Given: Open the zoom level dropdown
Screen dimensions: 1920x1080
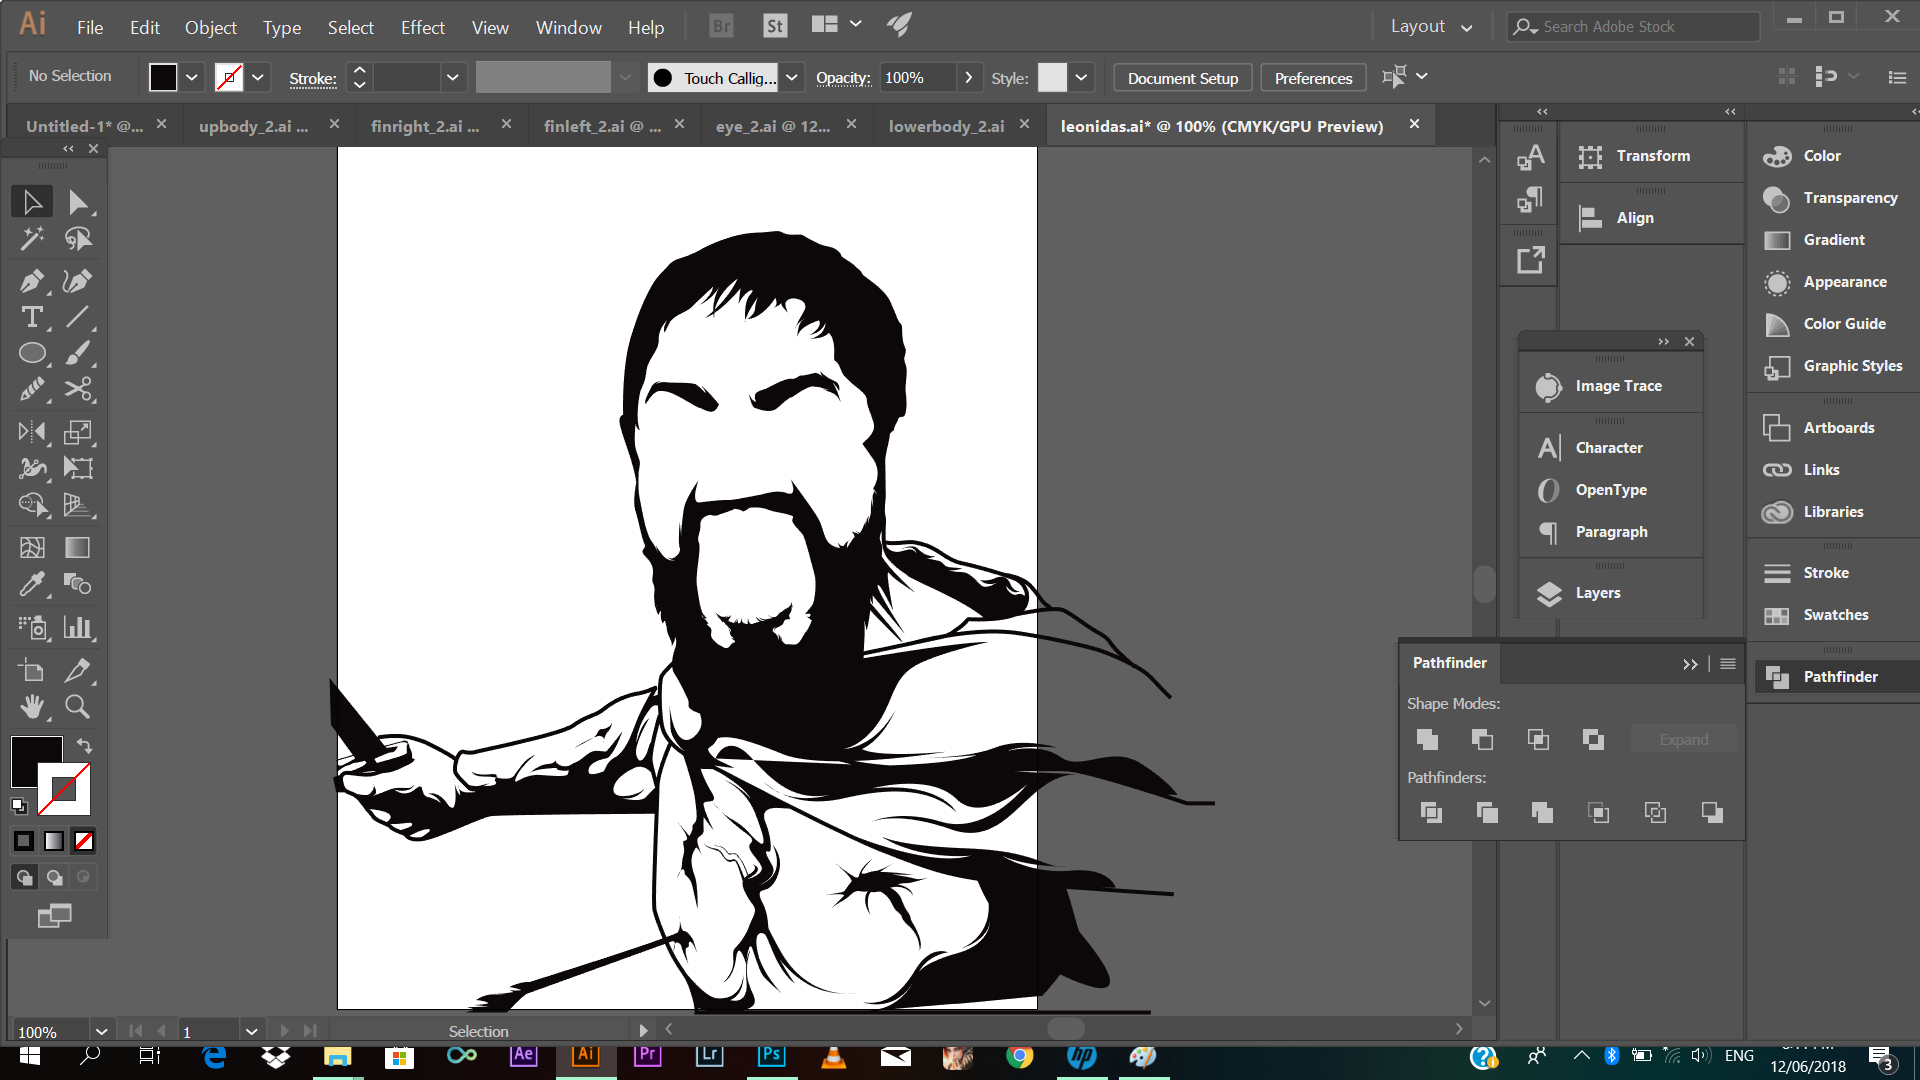Looking at the screenshot, I should (101, 1032).
